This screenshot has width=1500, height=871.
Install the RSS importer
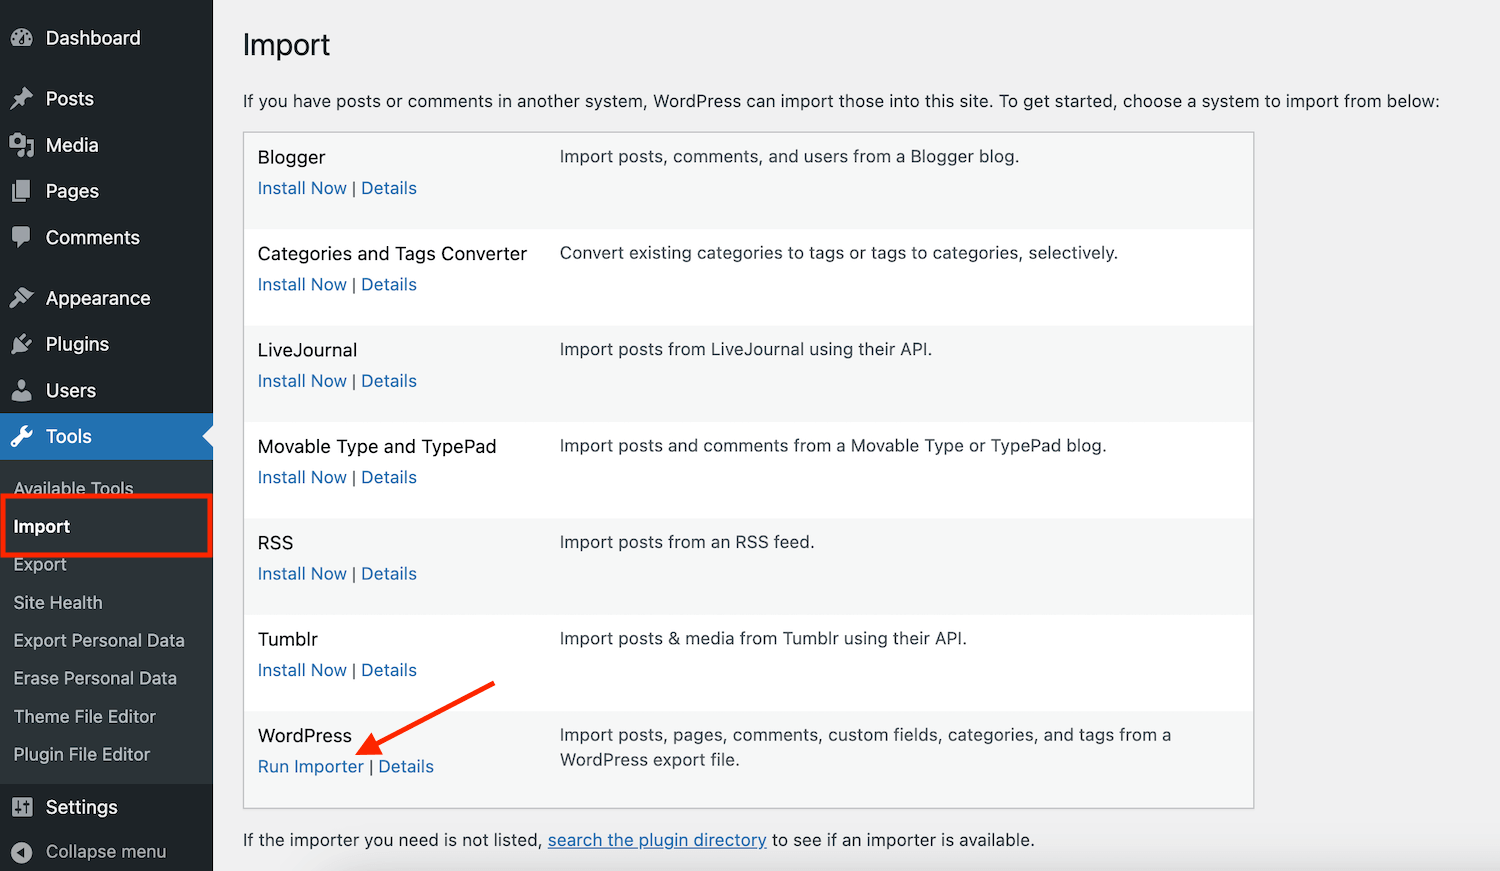coord(302,574)
